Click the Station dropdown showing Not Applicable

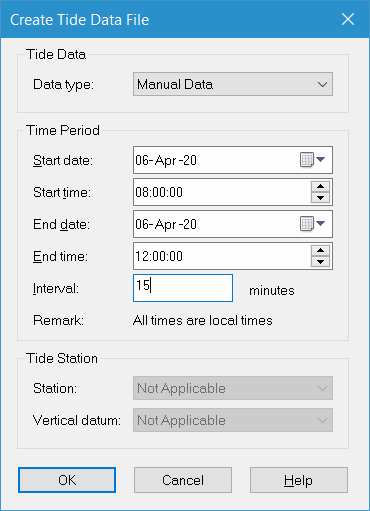click(x=233, y=388)
